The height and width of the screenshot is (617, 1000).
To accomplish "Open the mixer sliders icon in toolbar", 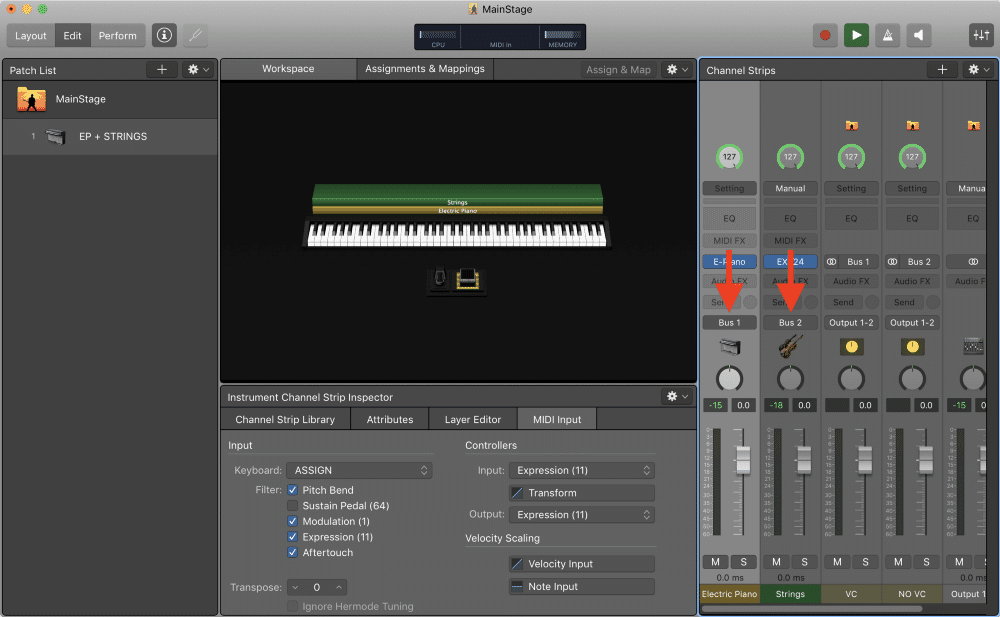I will (x=981, y=35).
